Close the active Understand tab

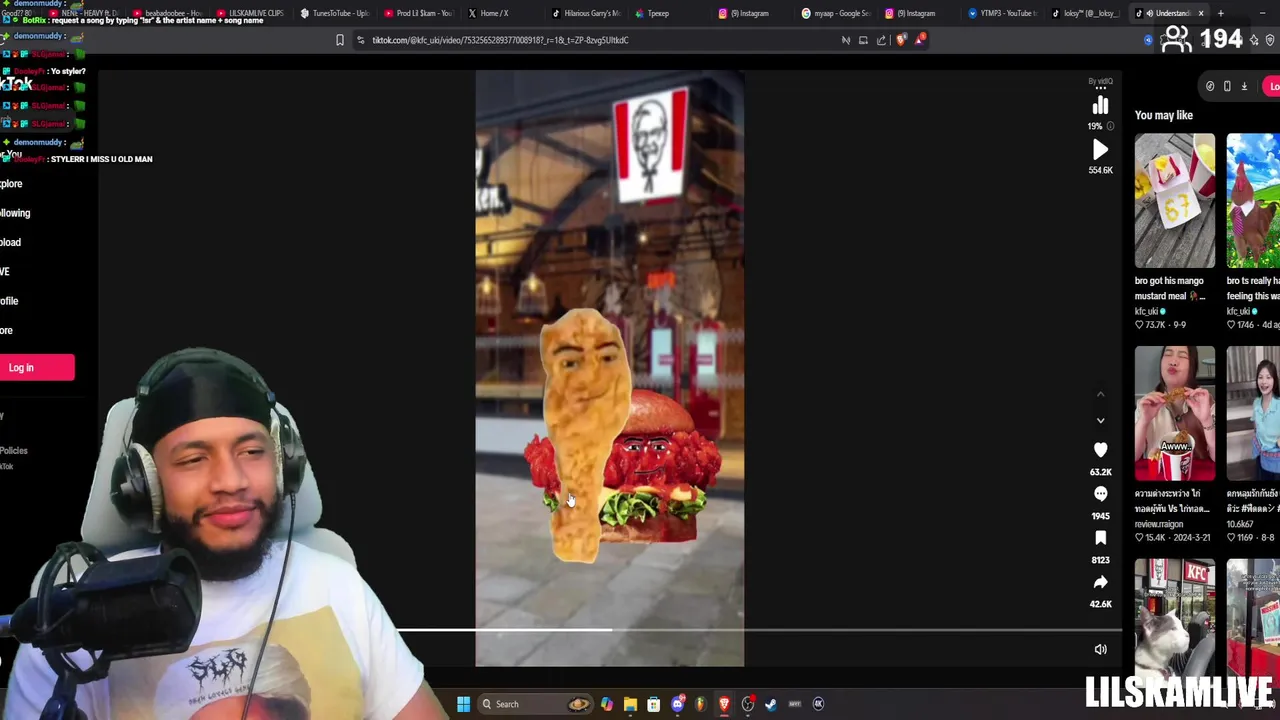pyautogui.click(x=1201, y=13)
